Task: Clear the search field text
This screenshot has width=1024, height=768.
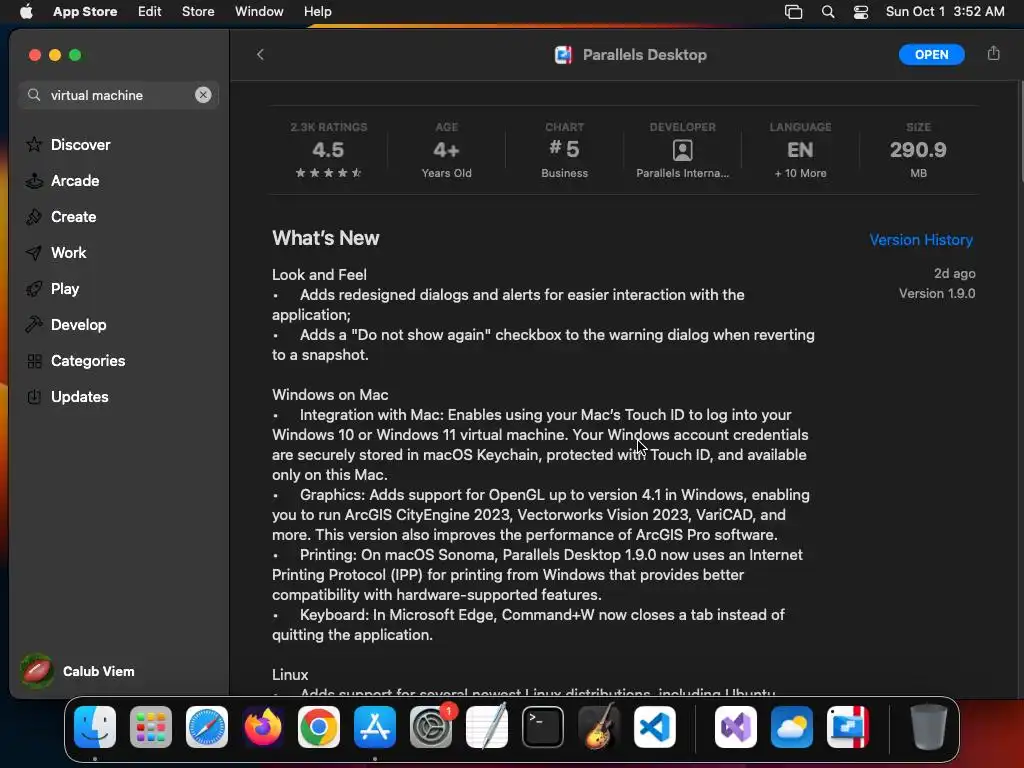Action: 203,95
